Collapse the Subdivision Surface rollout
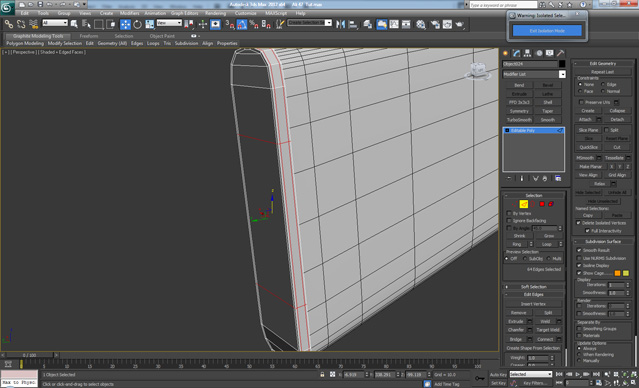 [x=603, y=242]
